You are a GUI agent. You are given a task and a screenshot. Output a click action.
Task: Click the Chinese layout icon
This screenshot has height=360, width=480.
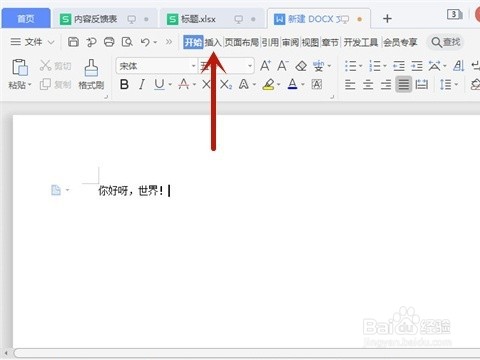pos(434,66)
